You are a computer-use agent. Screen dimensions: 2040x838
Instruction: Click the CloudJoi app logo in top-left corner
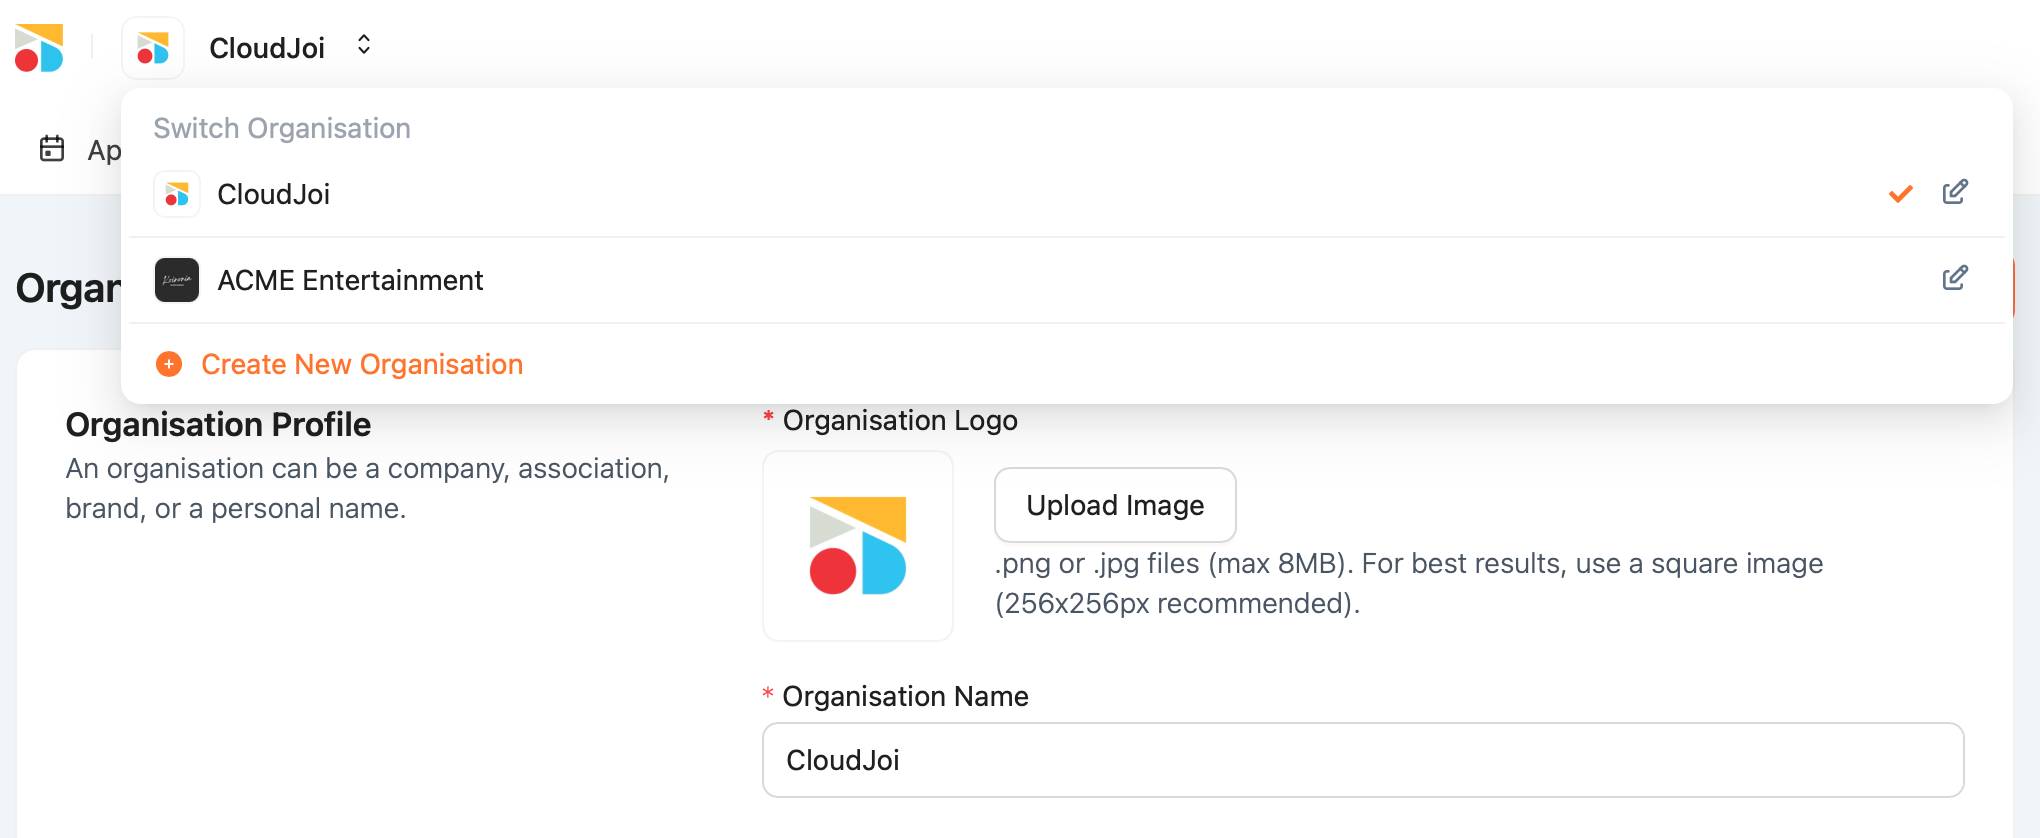pyautogui.click(x=40, y=48)
